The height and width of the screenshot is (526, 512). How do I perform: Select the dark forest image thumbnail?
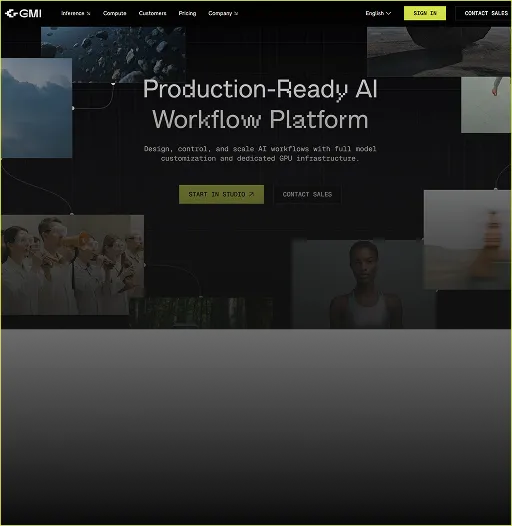[201, 312]
